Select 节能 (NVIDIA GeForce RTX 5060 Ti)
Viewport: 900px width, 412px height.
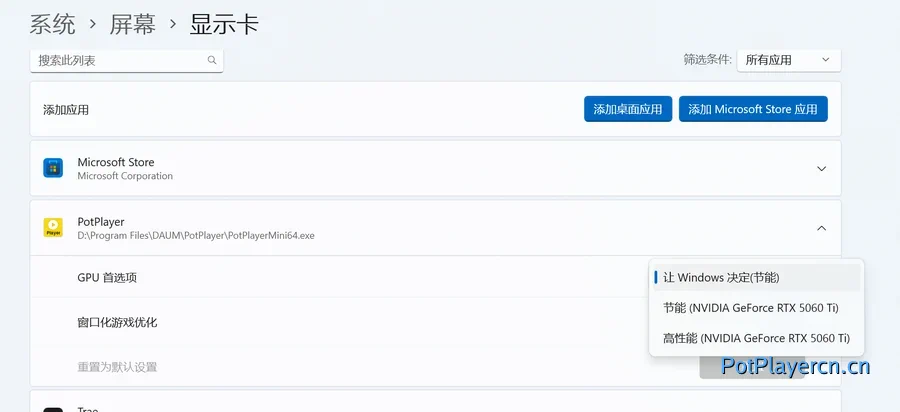click(x=757, y=308)
